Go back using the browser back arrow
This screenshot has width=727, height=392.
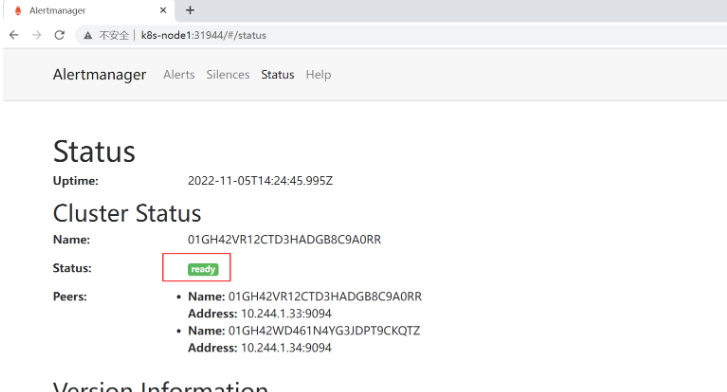[x=14, y=35]
